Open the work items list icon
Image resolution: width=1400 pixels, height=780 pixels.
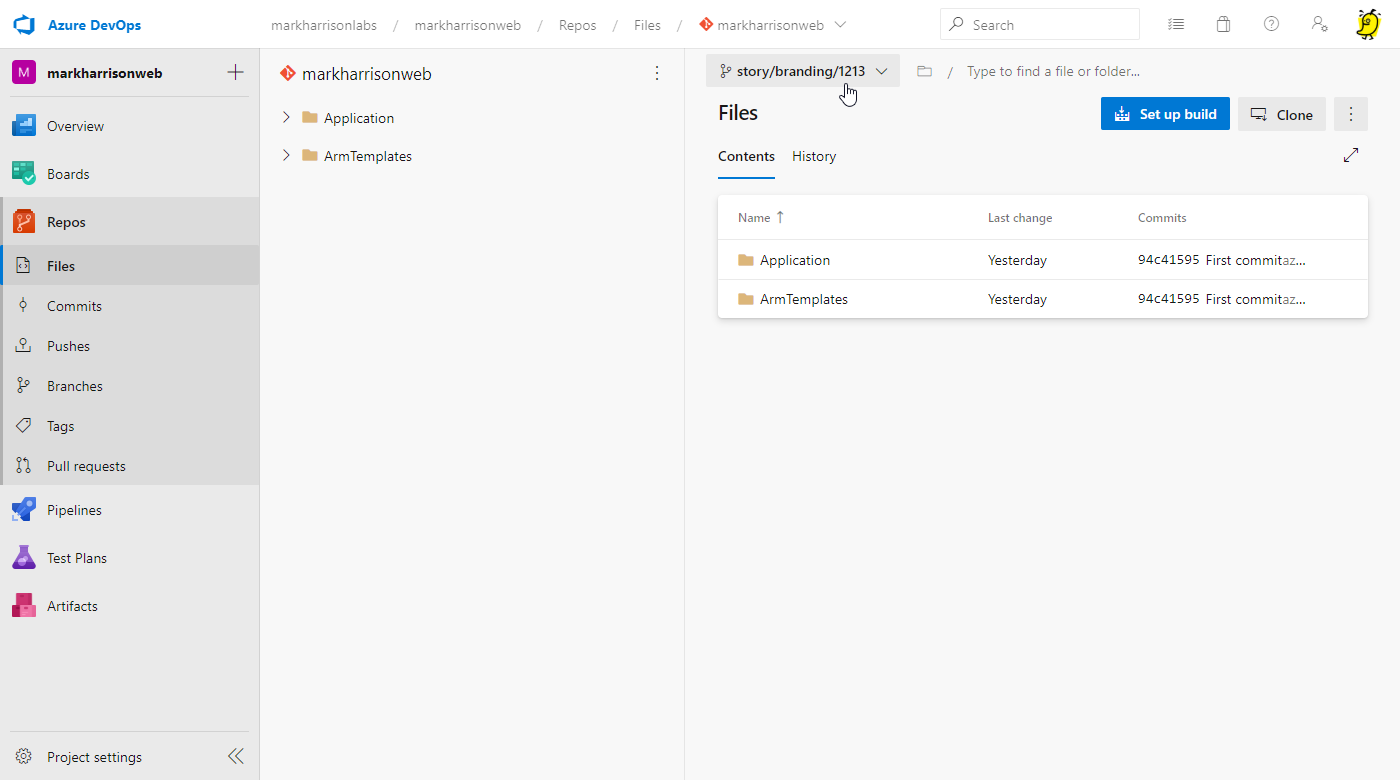1176,25
